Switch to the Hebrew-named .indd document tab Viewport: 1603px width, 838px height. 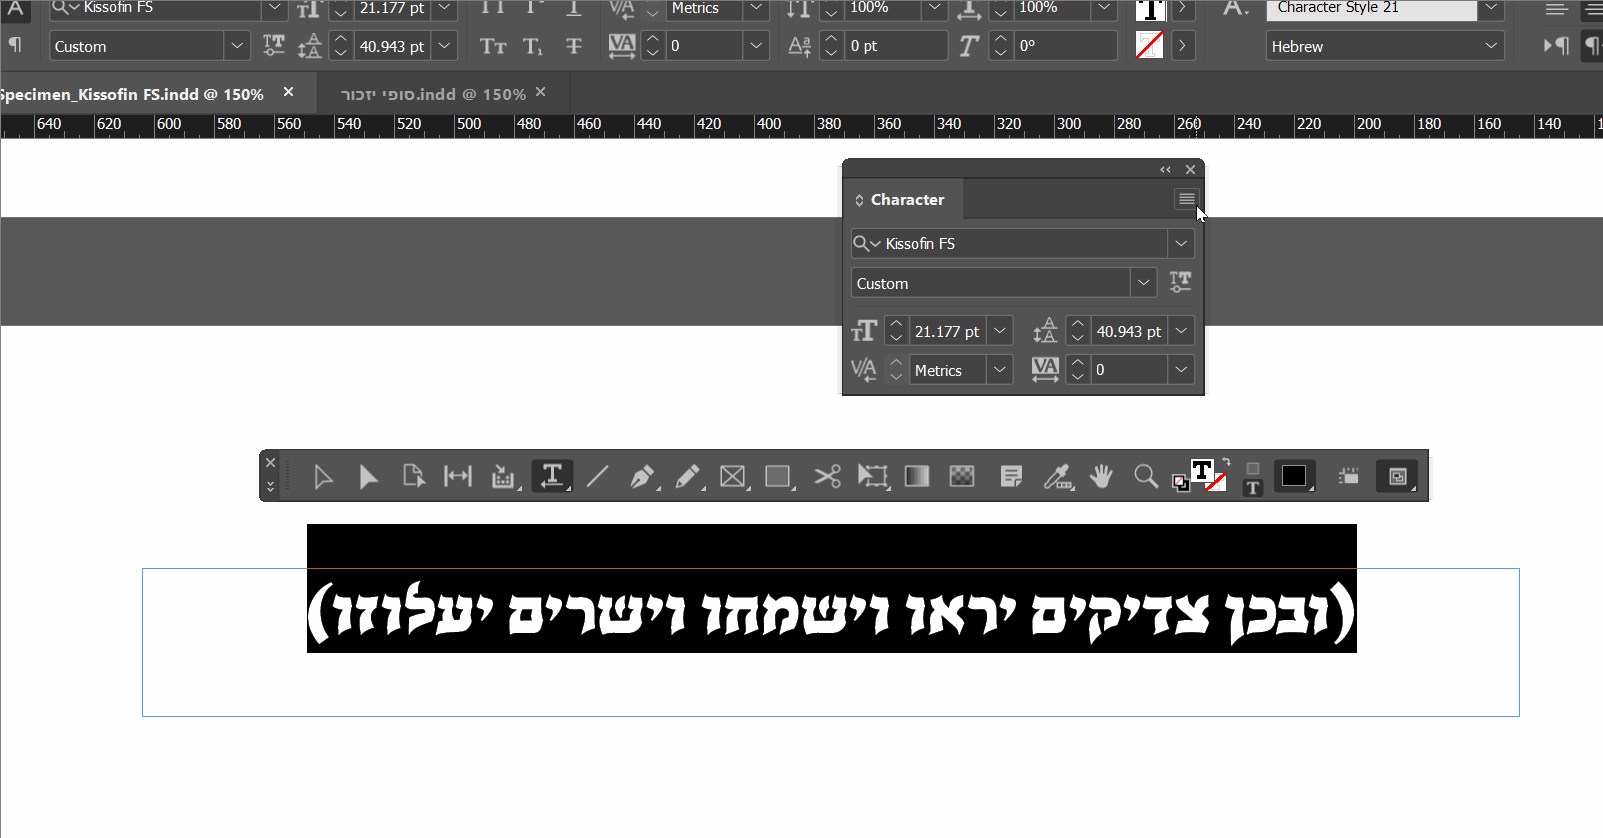pos(432,94)
